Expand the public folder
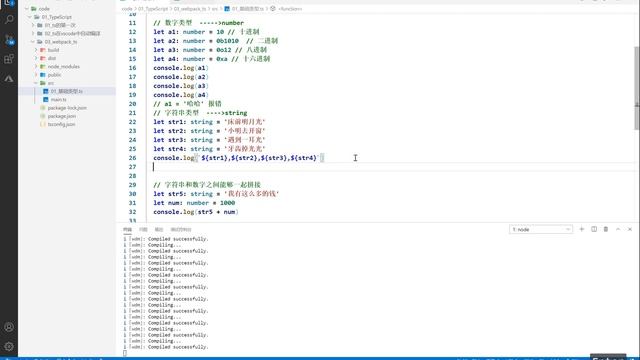 pos(36,75)
